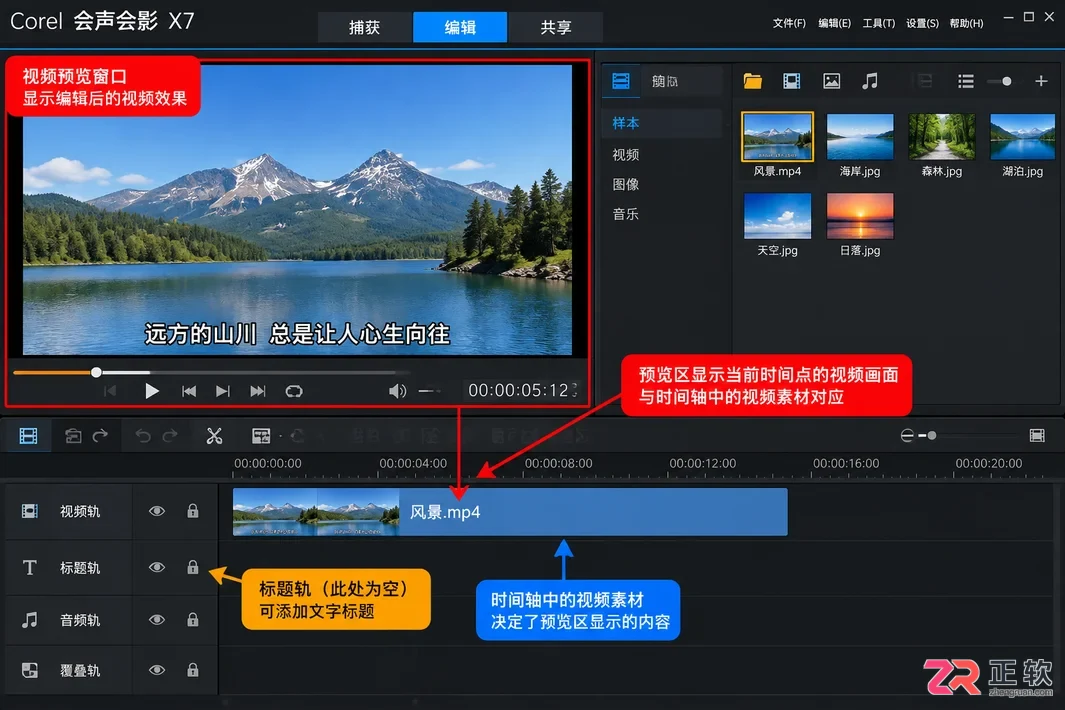
Task: Adjust the library thumbnail size slider
Action: (1007, 82)
